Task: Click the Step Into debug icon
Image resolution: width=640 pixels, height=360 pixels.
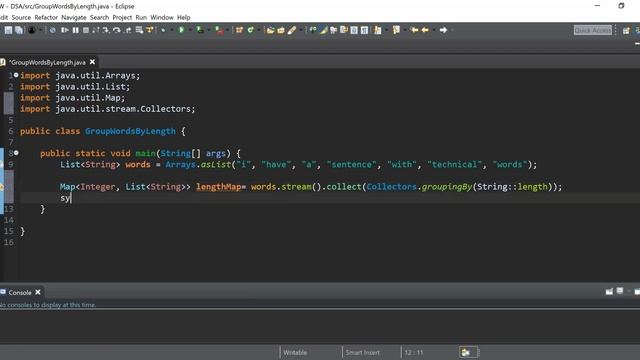Action: pos(106,30)
